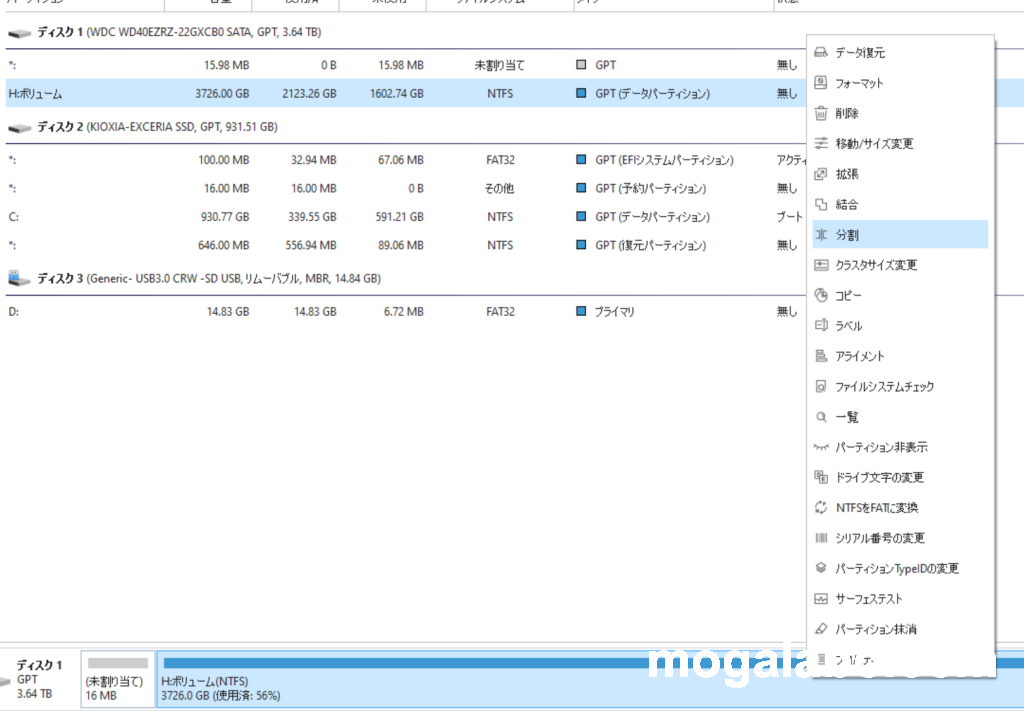The image size is (1024, 711).
Task: Select the D: FAT32 partition row
Action: pyautogui.click(x=400, y=312)
